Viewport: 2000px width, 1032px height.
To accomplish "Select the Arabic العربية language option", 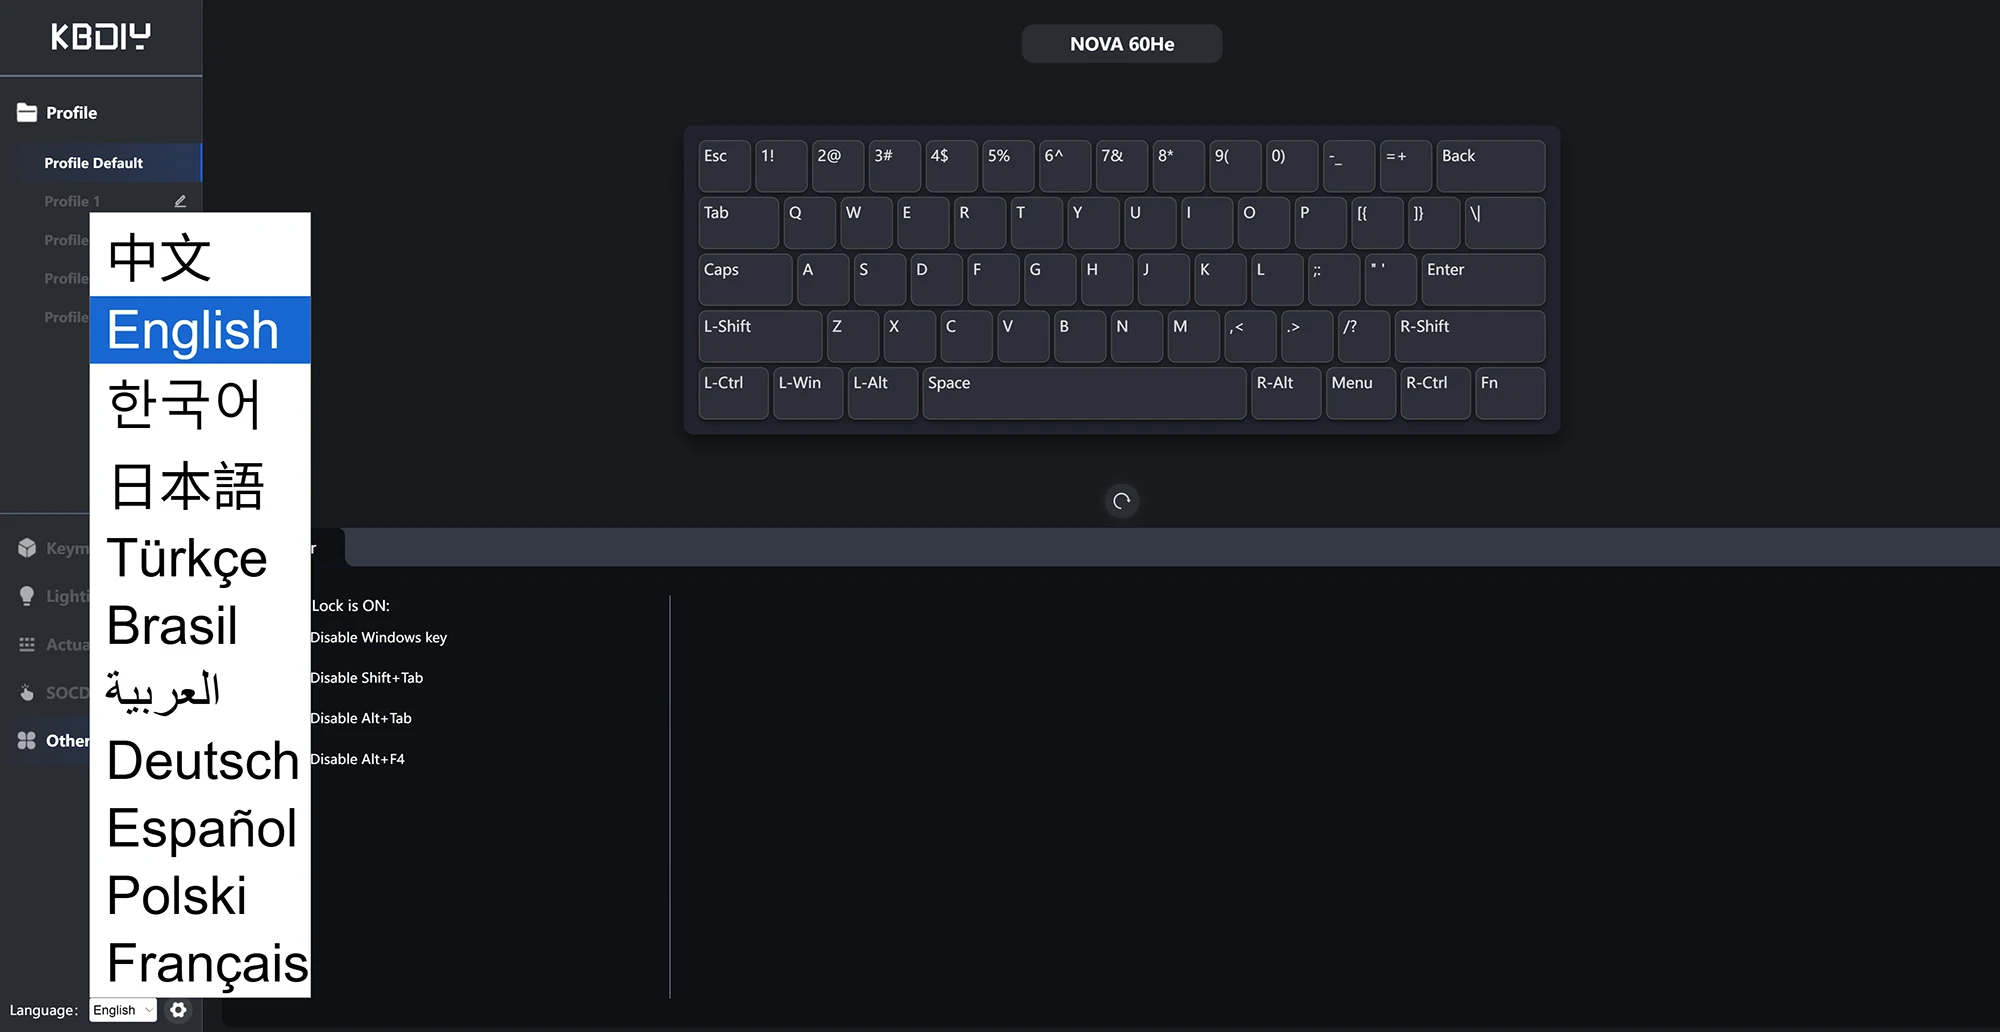I will (200, 692).
